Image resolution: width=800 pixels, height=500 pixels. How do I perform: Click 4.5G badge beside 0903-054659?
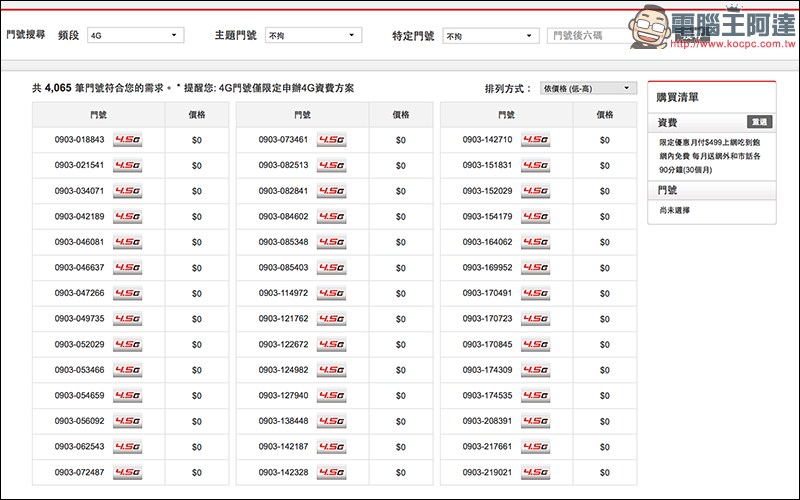[128, 395]
